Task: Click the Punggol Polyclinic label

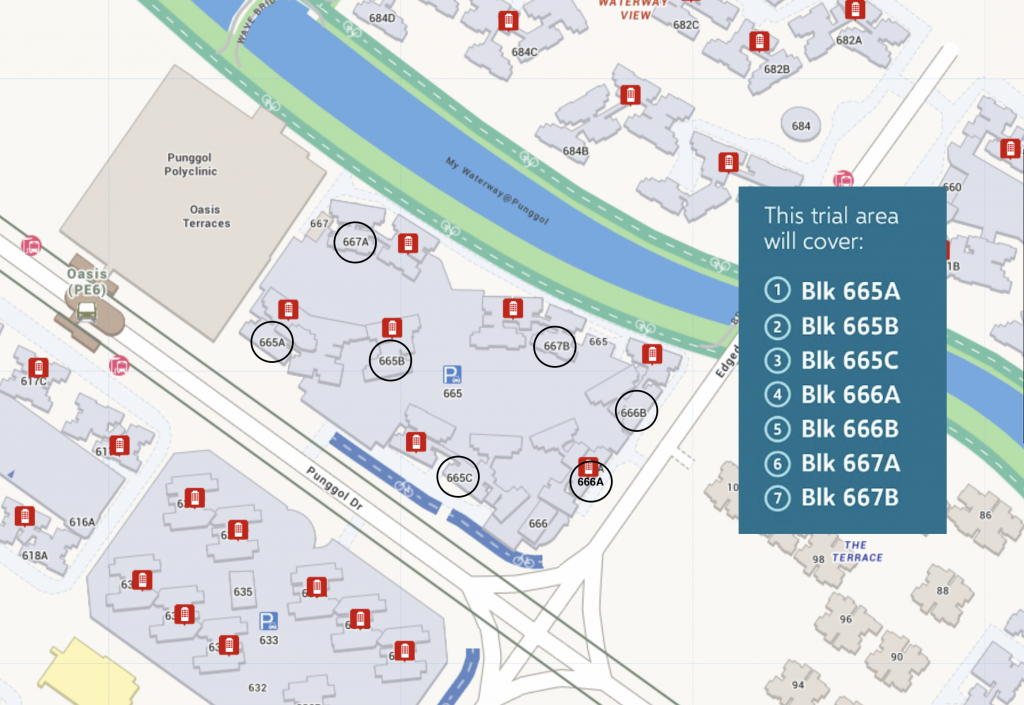Action: point(191,165)
